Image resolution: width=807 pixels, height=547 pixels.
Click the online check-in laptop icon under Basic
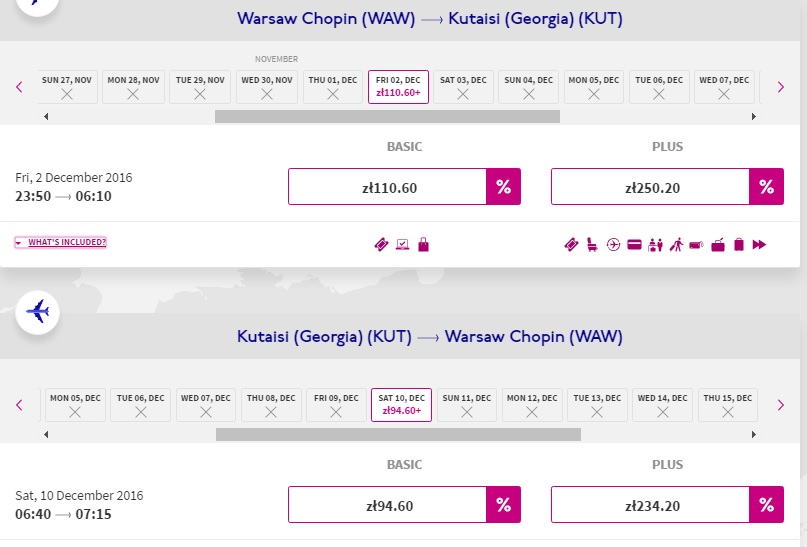(402, 244)
